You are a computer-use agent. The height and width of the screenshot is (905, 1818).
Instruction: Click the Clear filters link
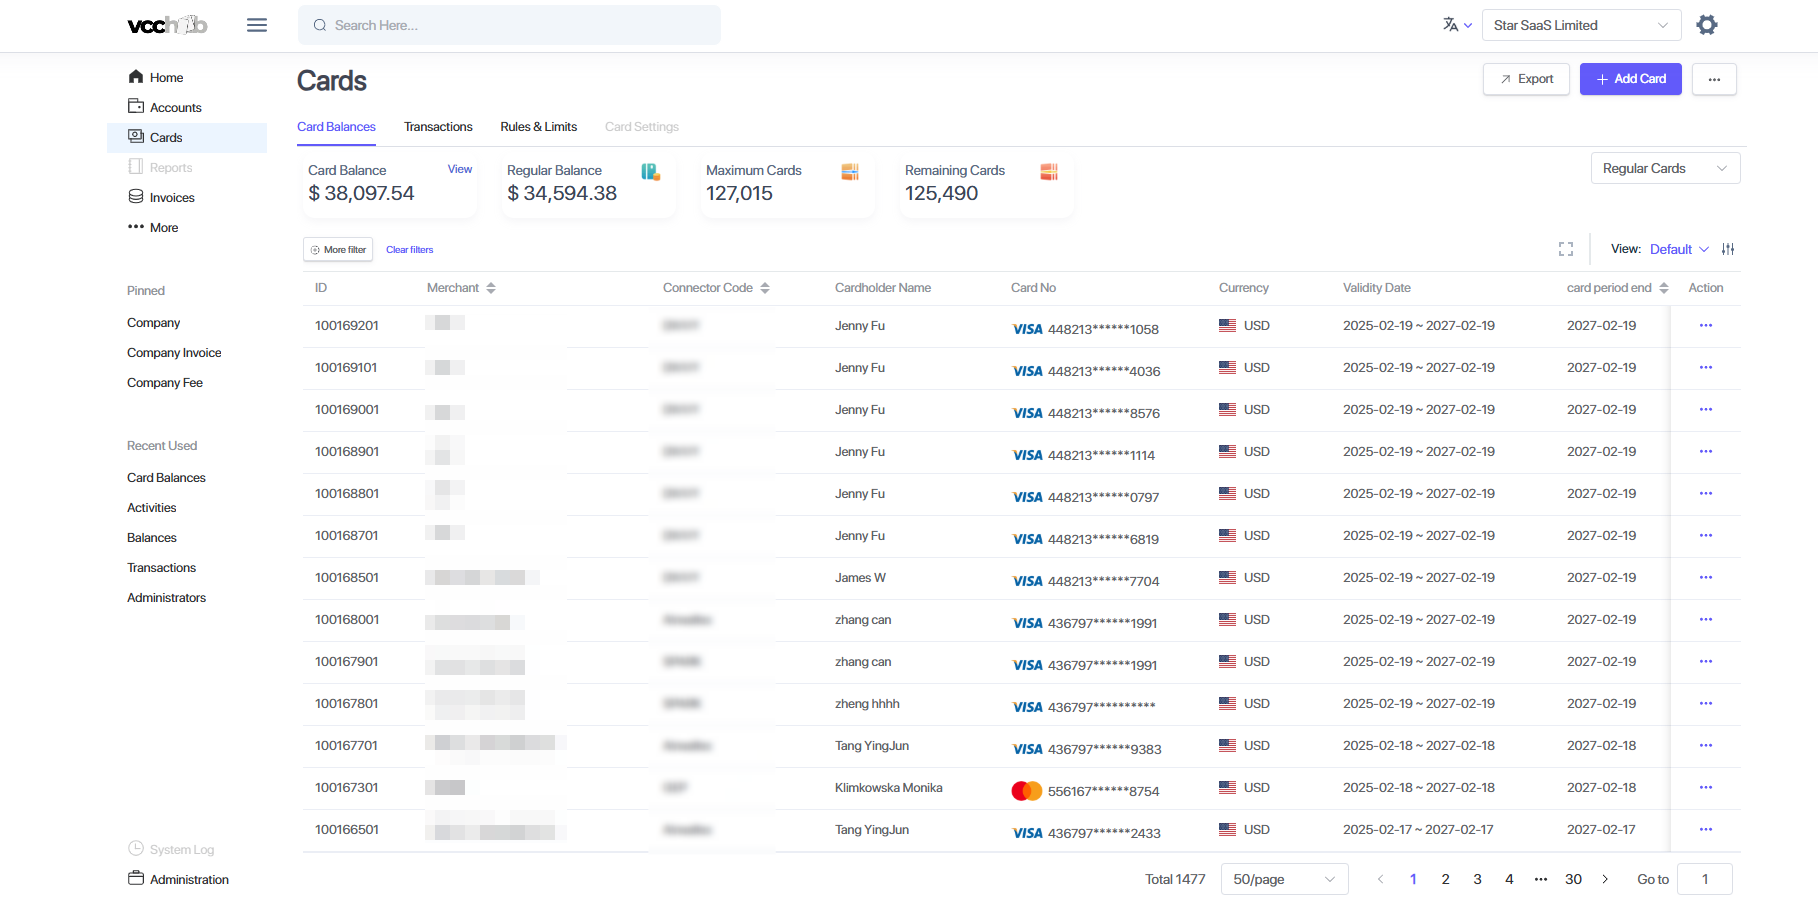click(409, 250)
